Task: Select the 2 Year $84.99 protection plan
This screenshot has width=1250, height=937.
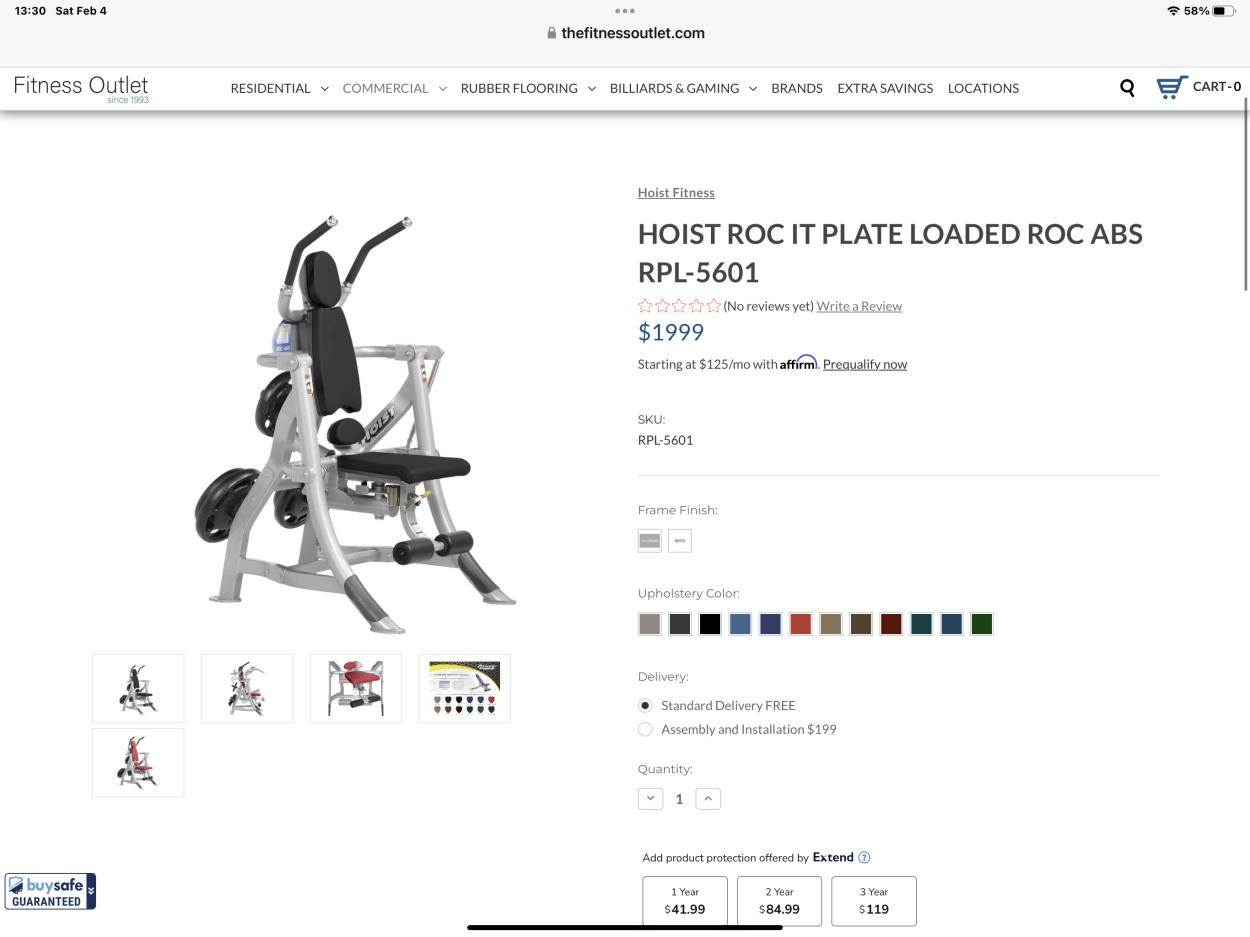Action: (x=779, y=901)
